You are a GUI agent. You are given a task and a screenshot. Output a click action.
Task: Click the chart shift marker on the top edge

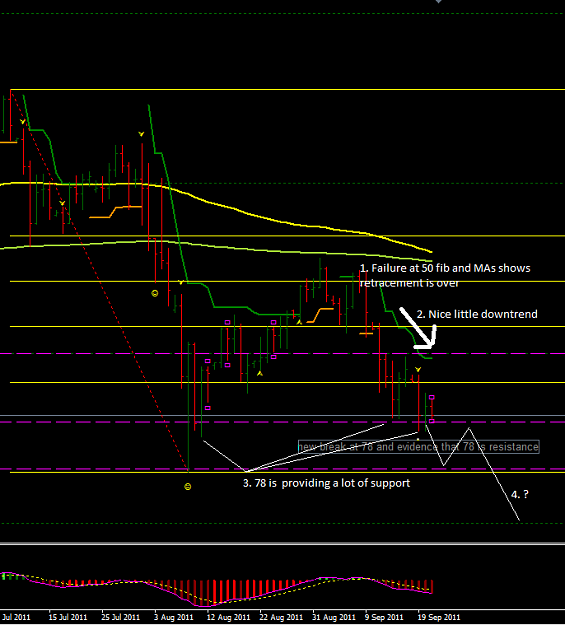pyautogui.click(x=439, y=2)
